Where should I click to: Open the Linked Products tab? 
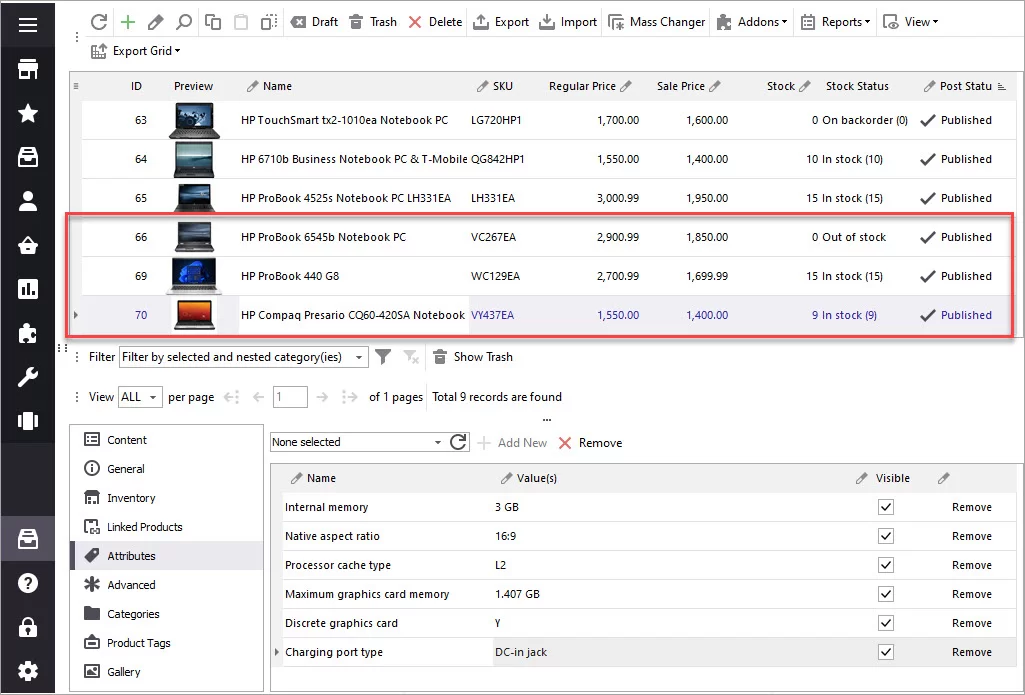click(144, 527)
